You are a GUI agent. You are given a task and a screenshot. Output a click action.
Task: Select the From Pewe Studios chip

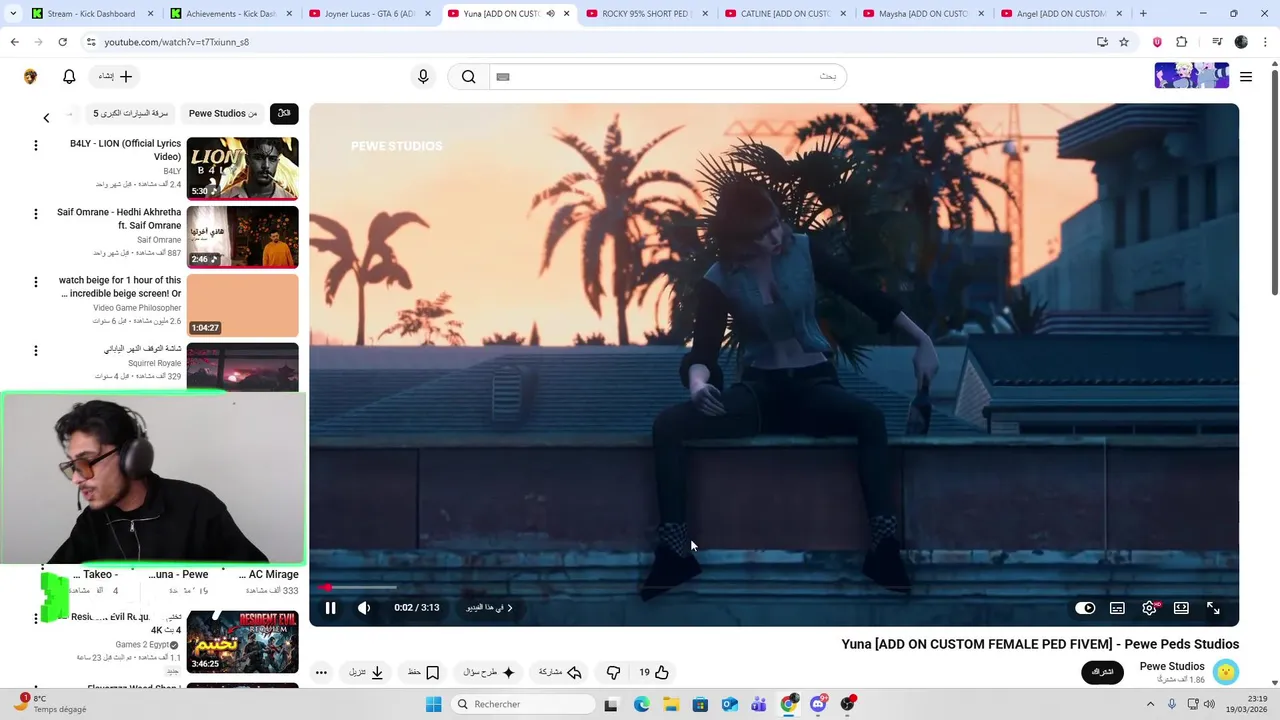click(223, 113)
